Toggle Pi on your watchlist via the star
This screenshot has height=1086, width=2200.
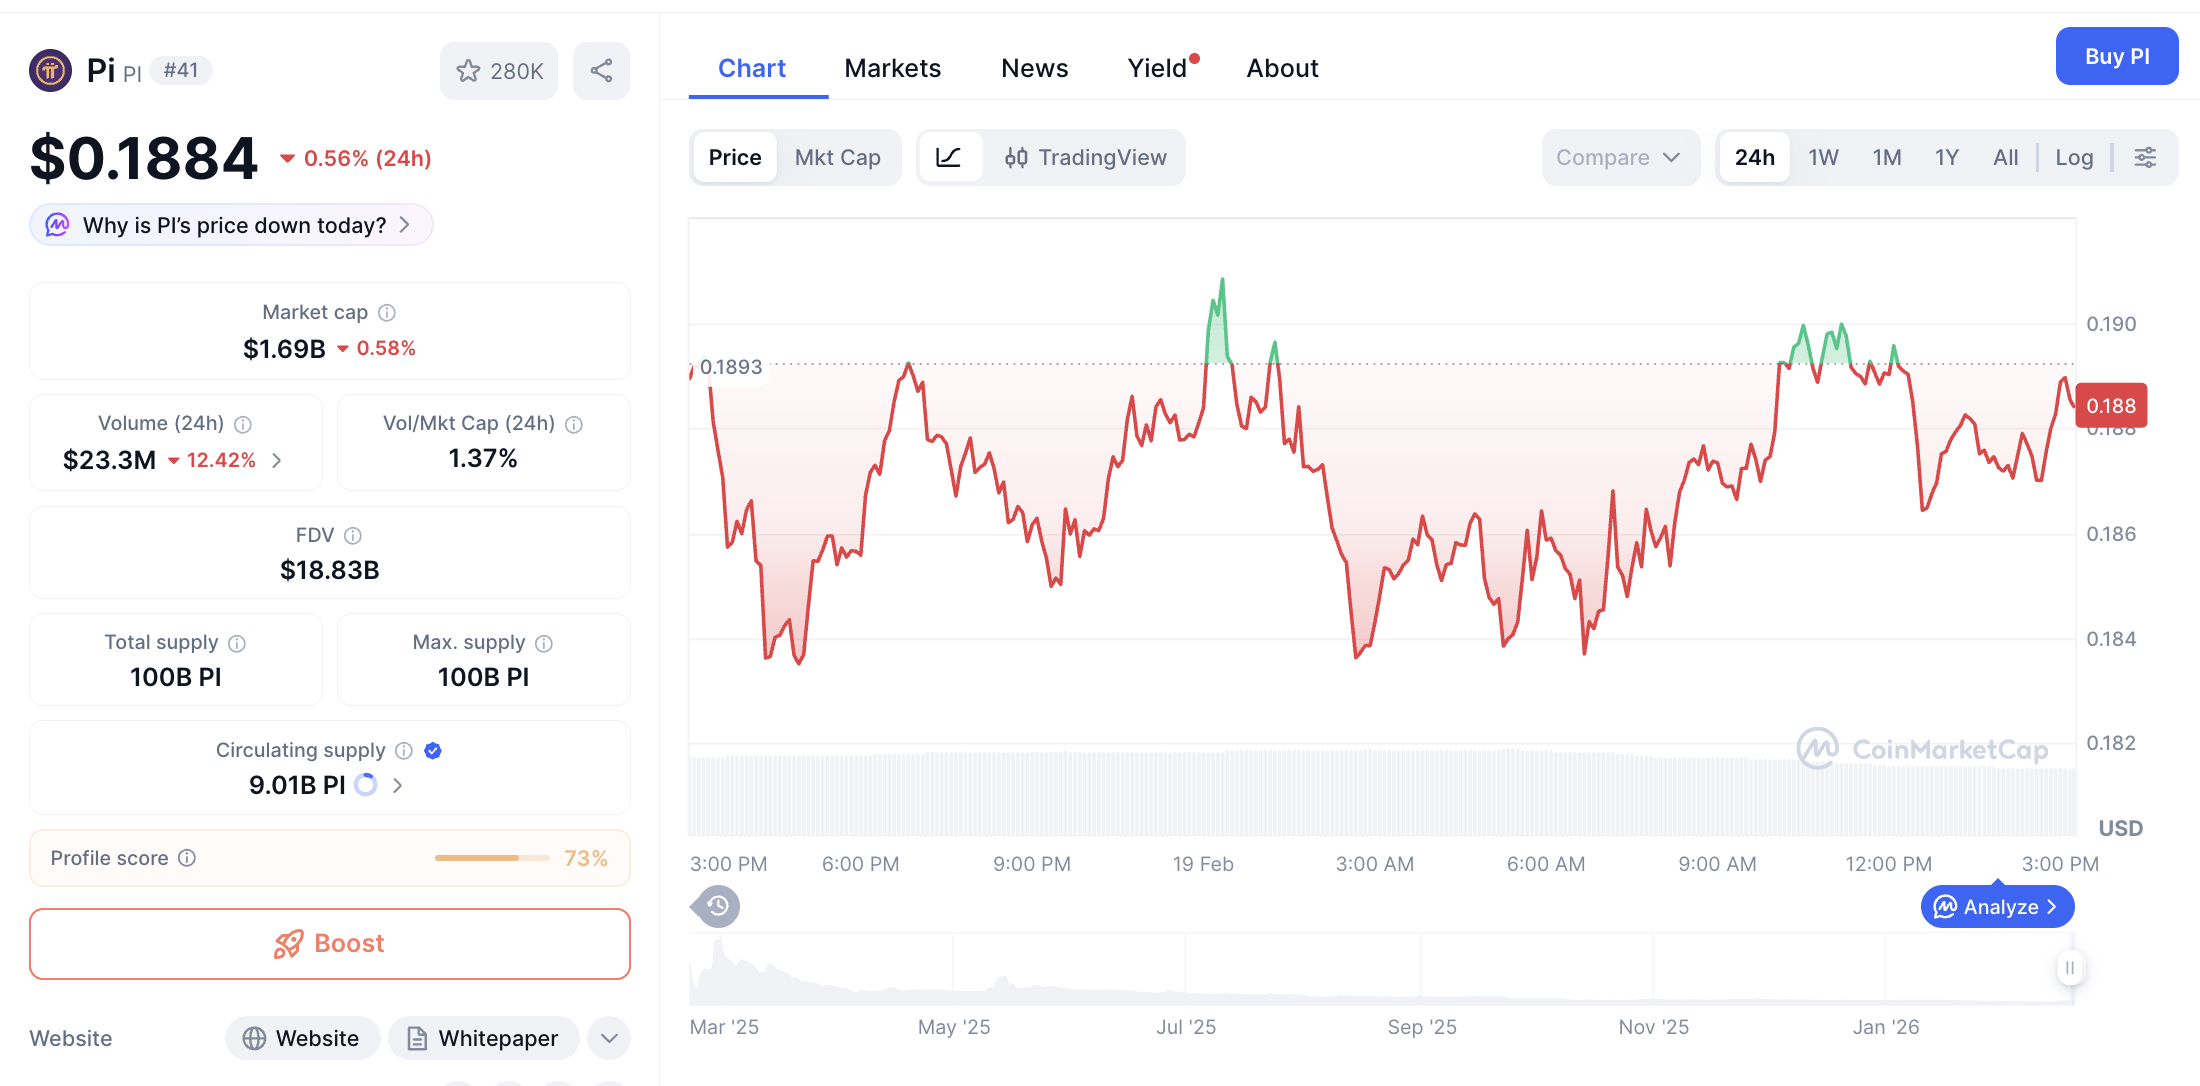468,70
